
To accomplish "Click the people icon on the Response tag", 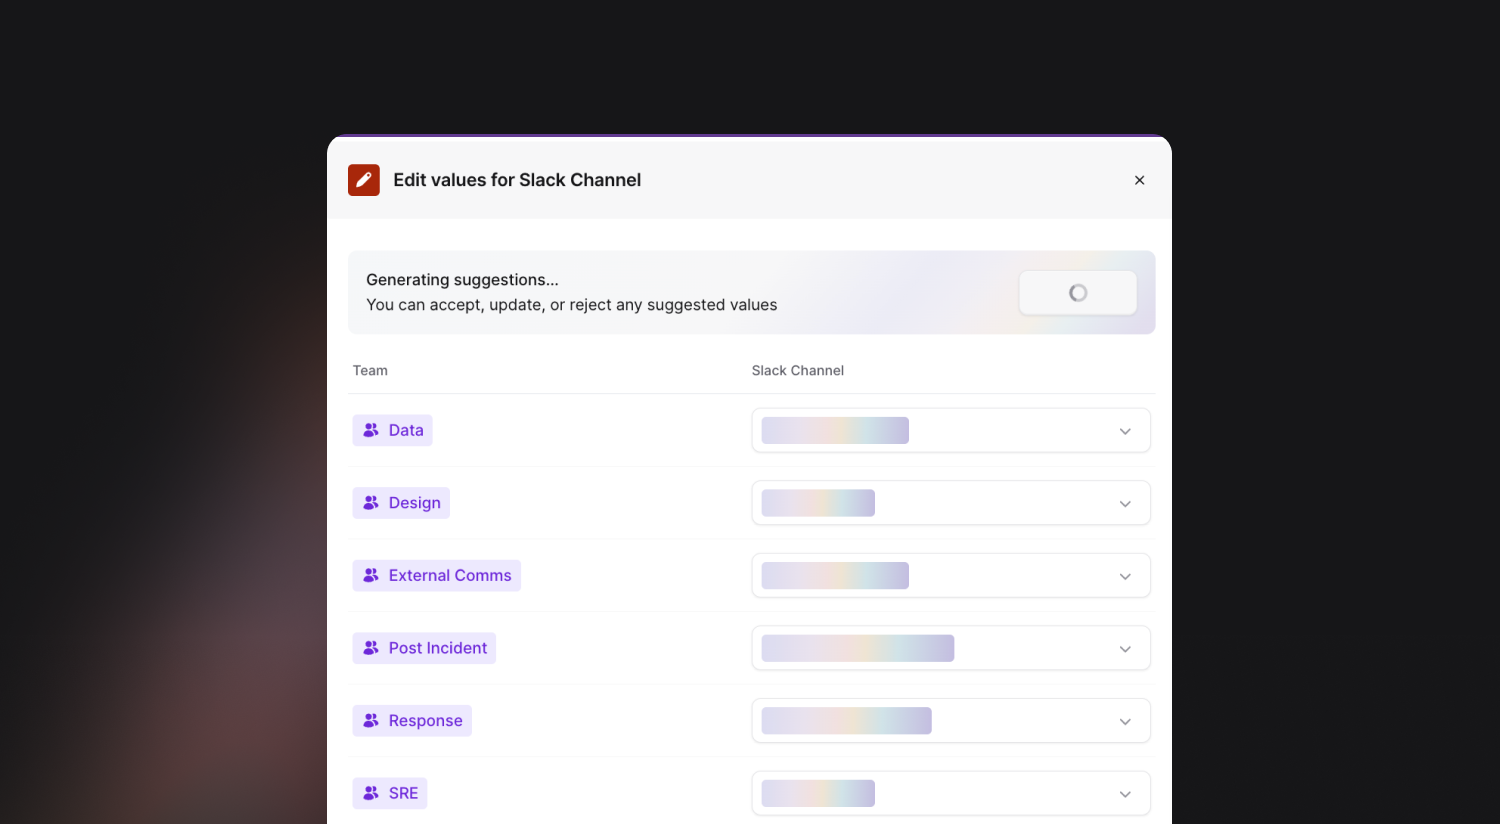I will (x=371, y=720).
